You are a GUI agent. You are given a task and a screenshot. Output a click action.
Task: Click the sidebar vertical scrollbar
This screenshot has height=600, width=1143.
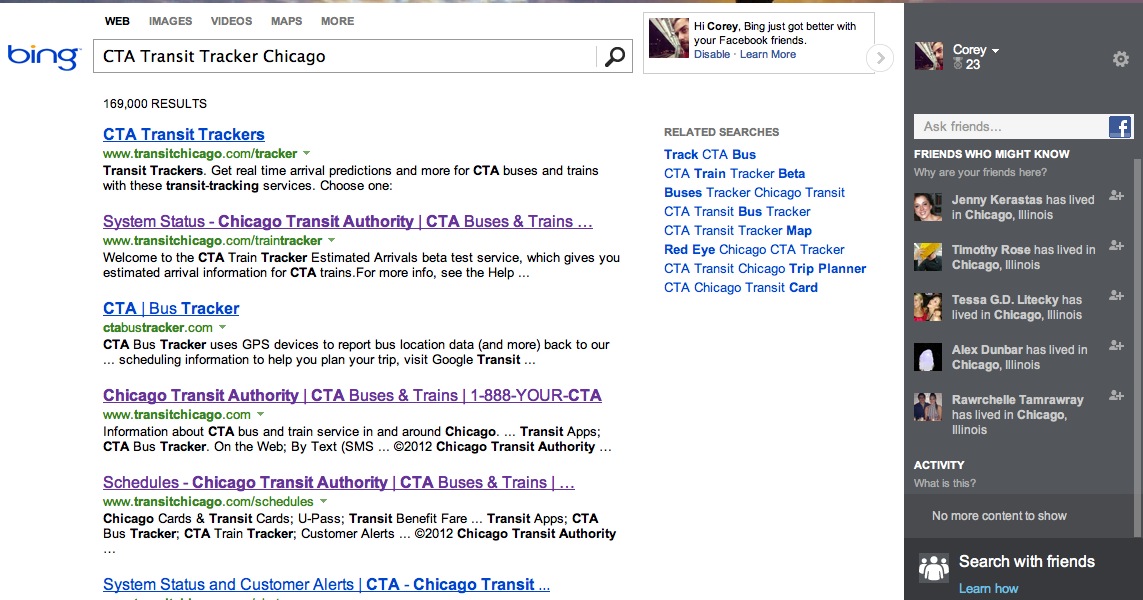(1137, 346)
